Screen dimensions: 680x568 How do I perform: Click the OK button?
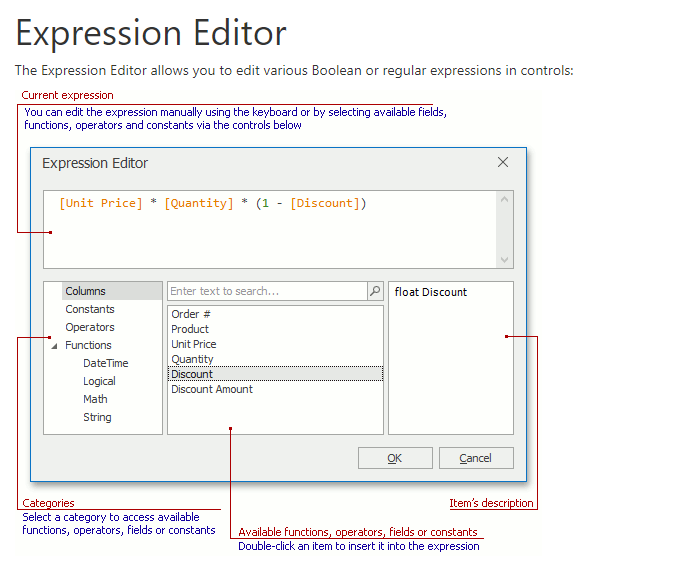pyautogui.click(x=395, y=458)
